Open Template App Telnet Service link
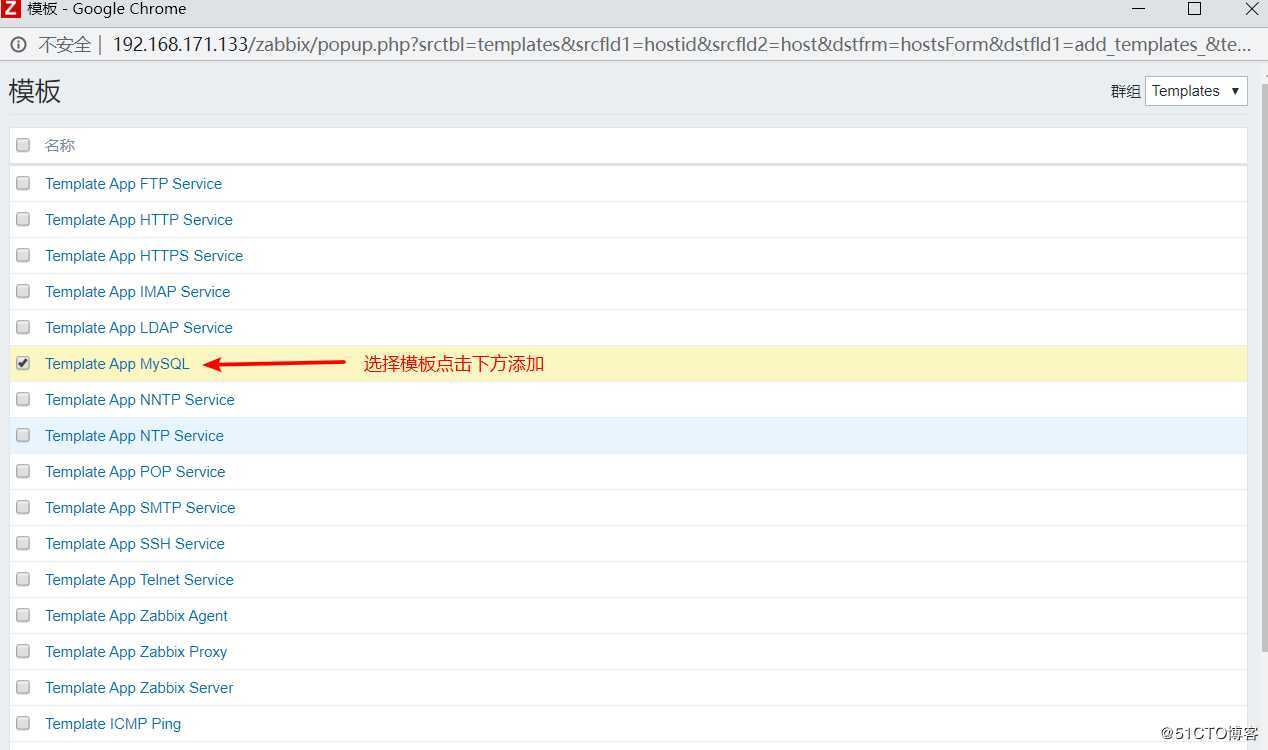The height and width of the screenshot is (750, 1268). (x=139, y=580)
